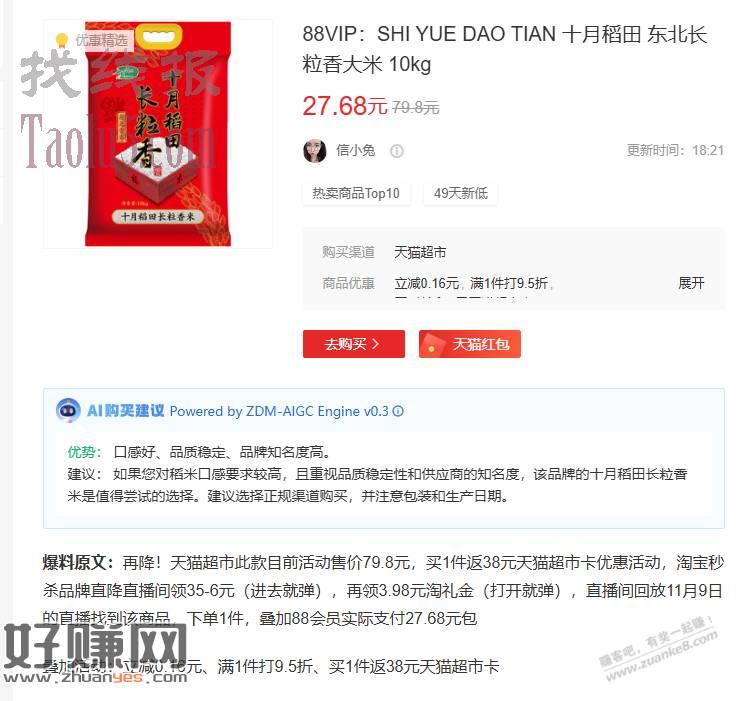Image resolution: width=742 pixels, height=701 pixels.
Task: Open the rice bag product image
Action: coord(158,134)
